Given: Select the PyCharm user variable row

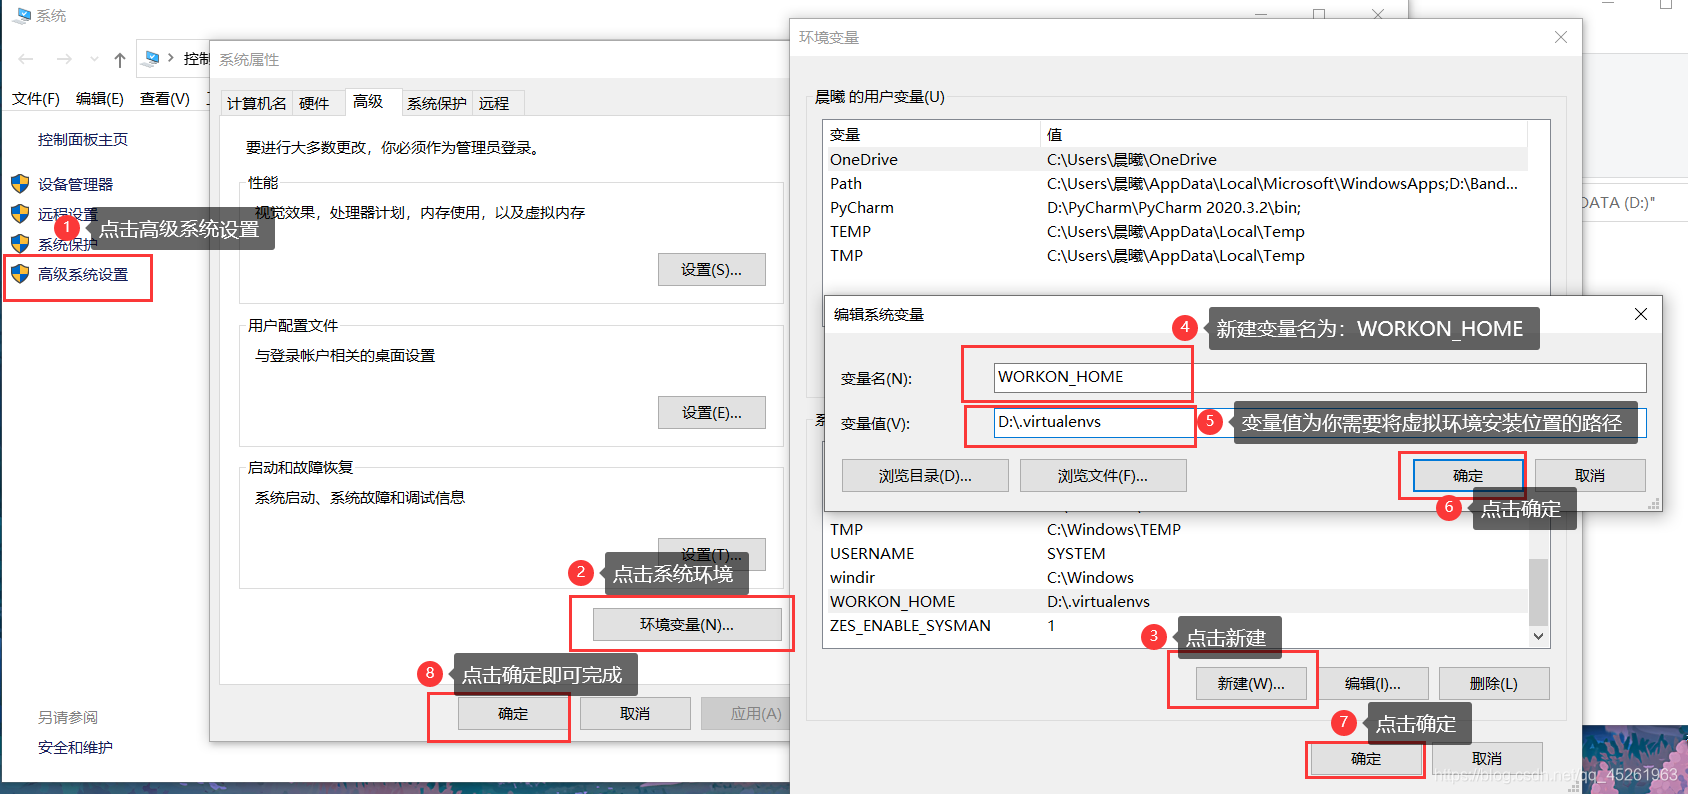Looking at the screenshot, I should point(1176,208).
